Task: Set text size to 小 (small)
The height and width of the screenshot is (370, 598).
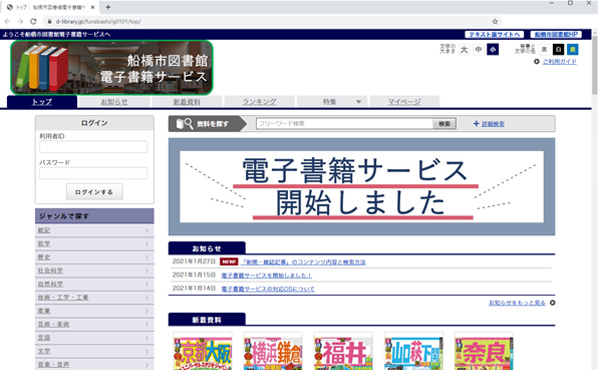Action: coord(493,50)
